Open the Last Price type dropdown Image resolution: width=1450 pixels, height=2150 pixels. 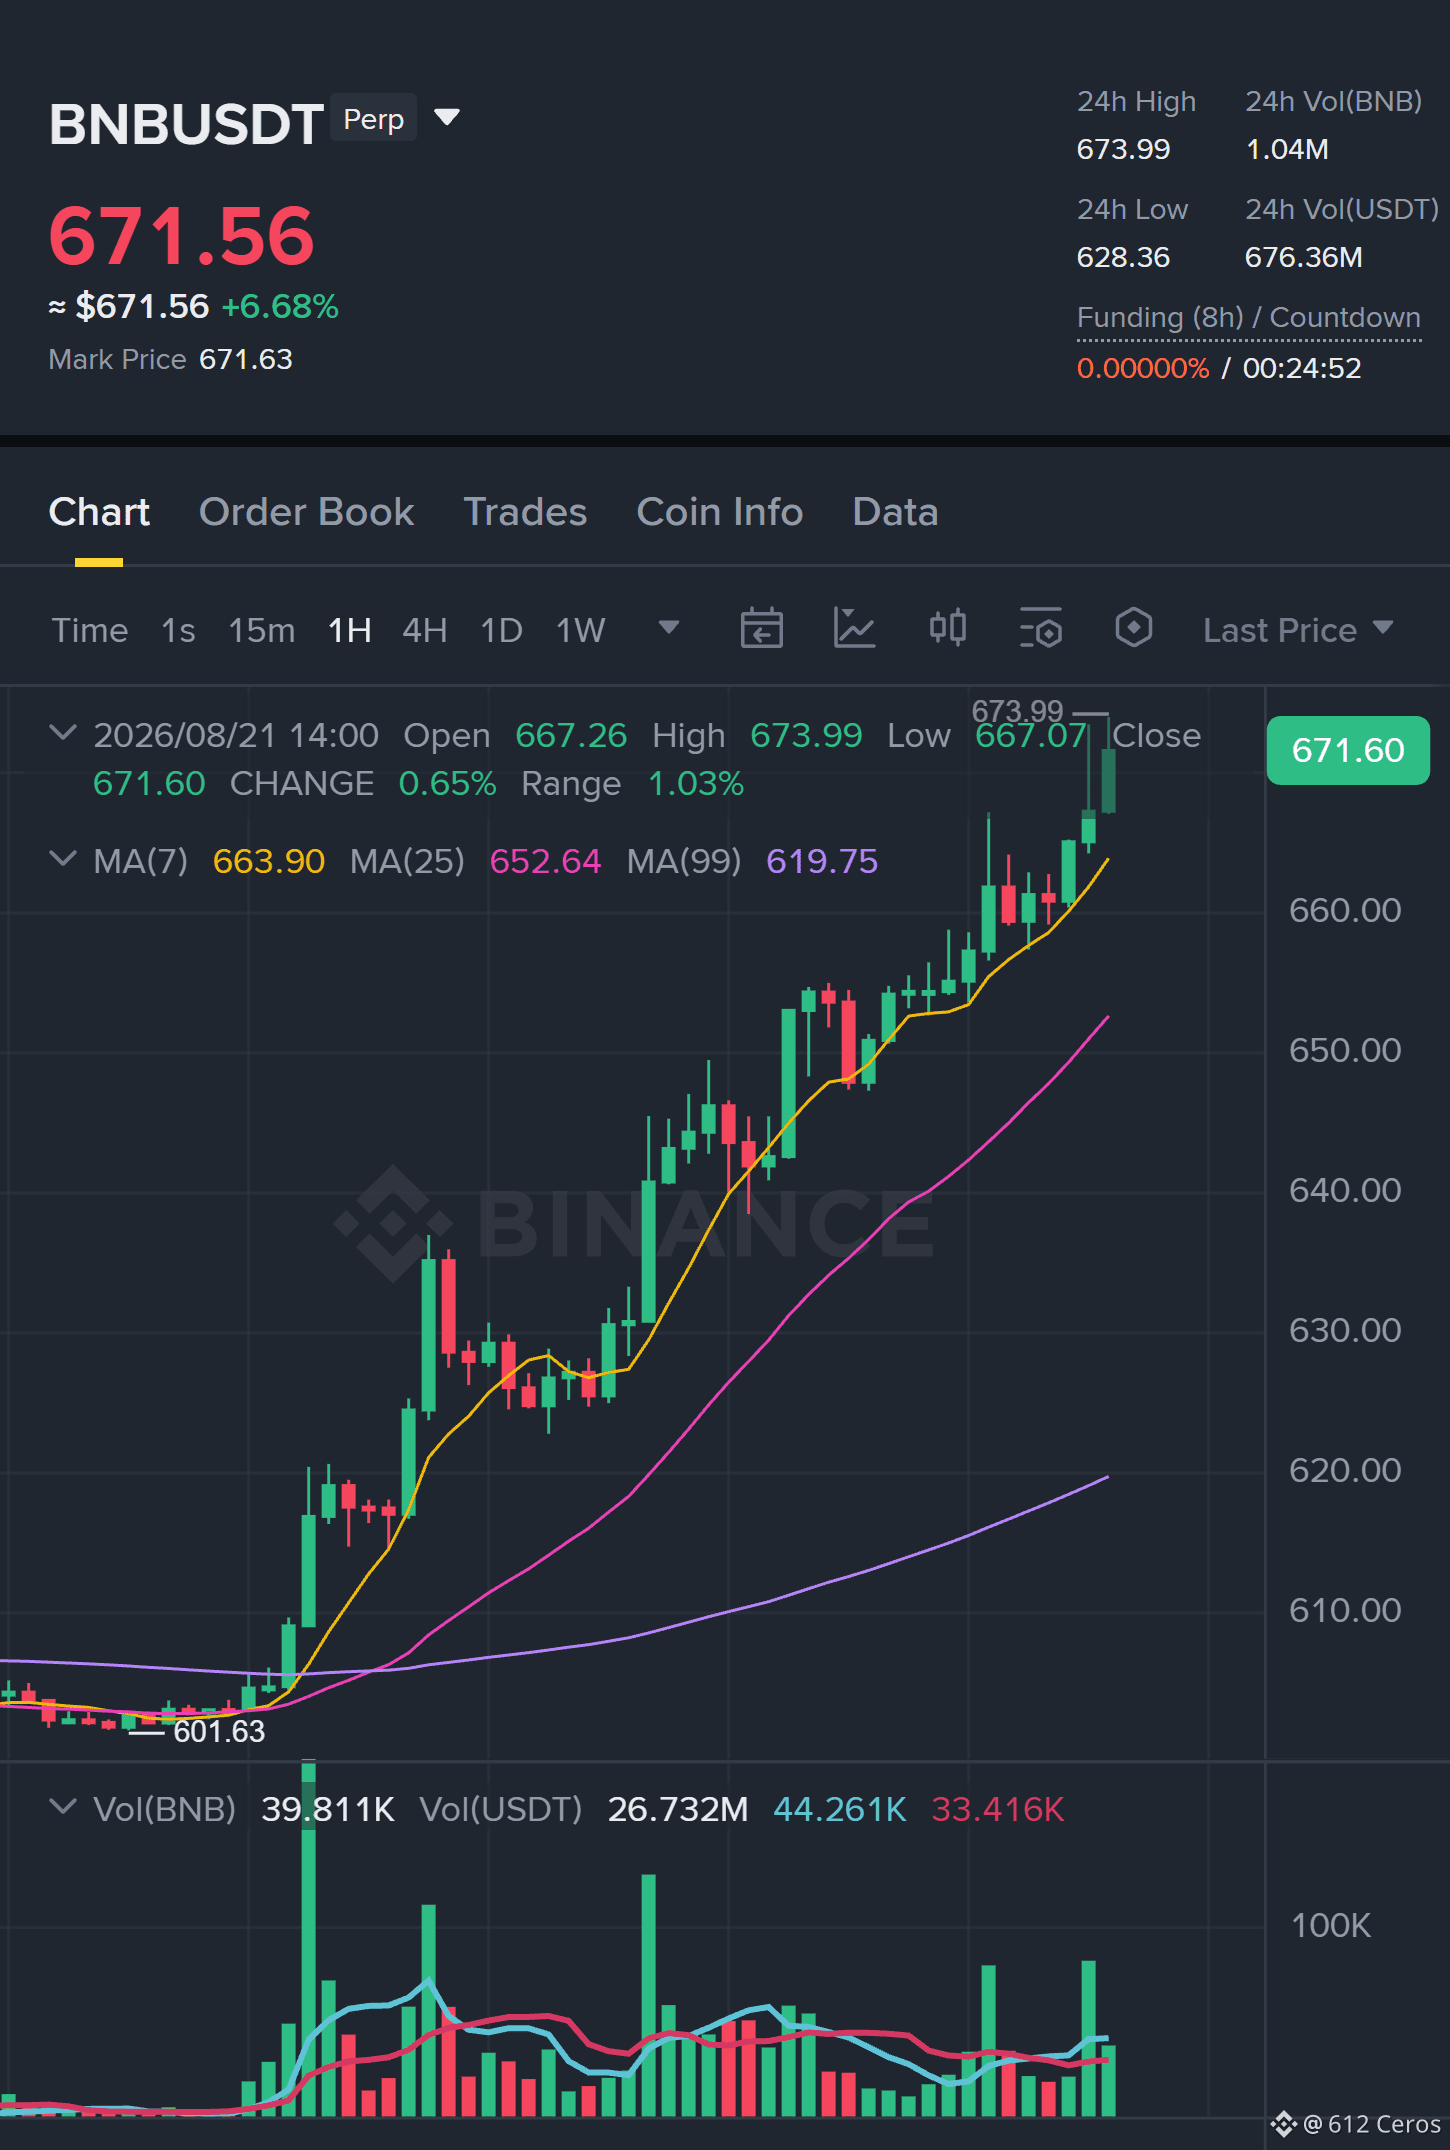(1298, 630)
